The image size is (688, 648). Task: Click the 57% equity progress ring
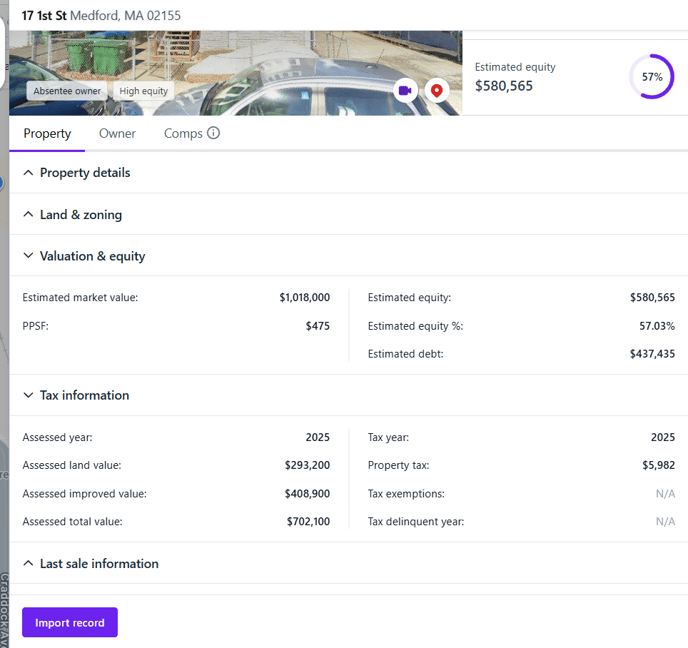[652, 77]
